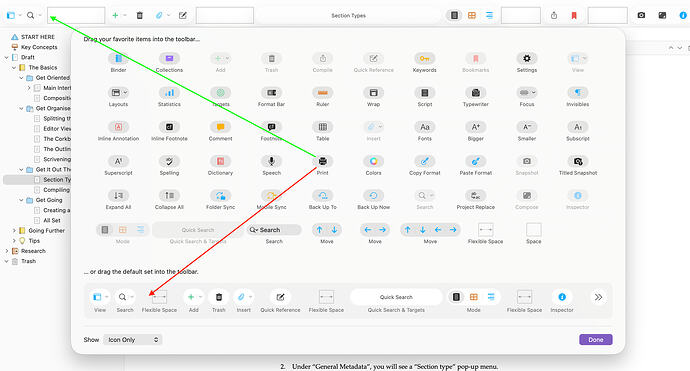690x371 pixels.
Task: Expand the Tips binder item
Action: 14,241
